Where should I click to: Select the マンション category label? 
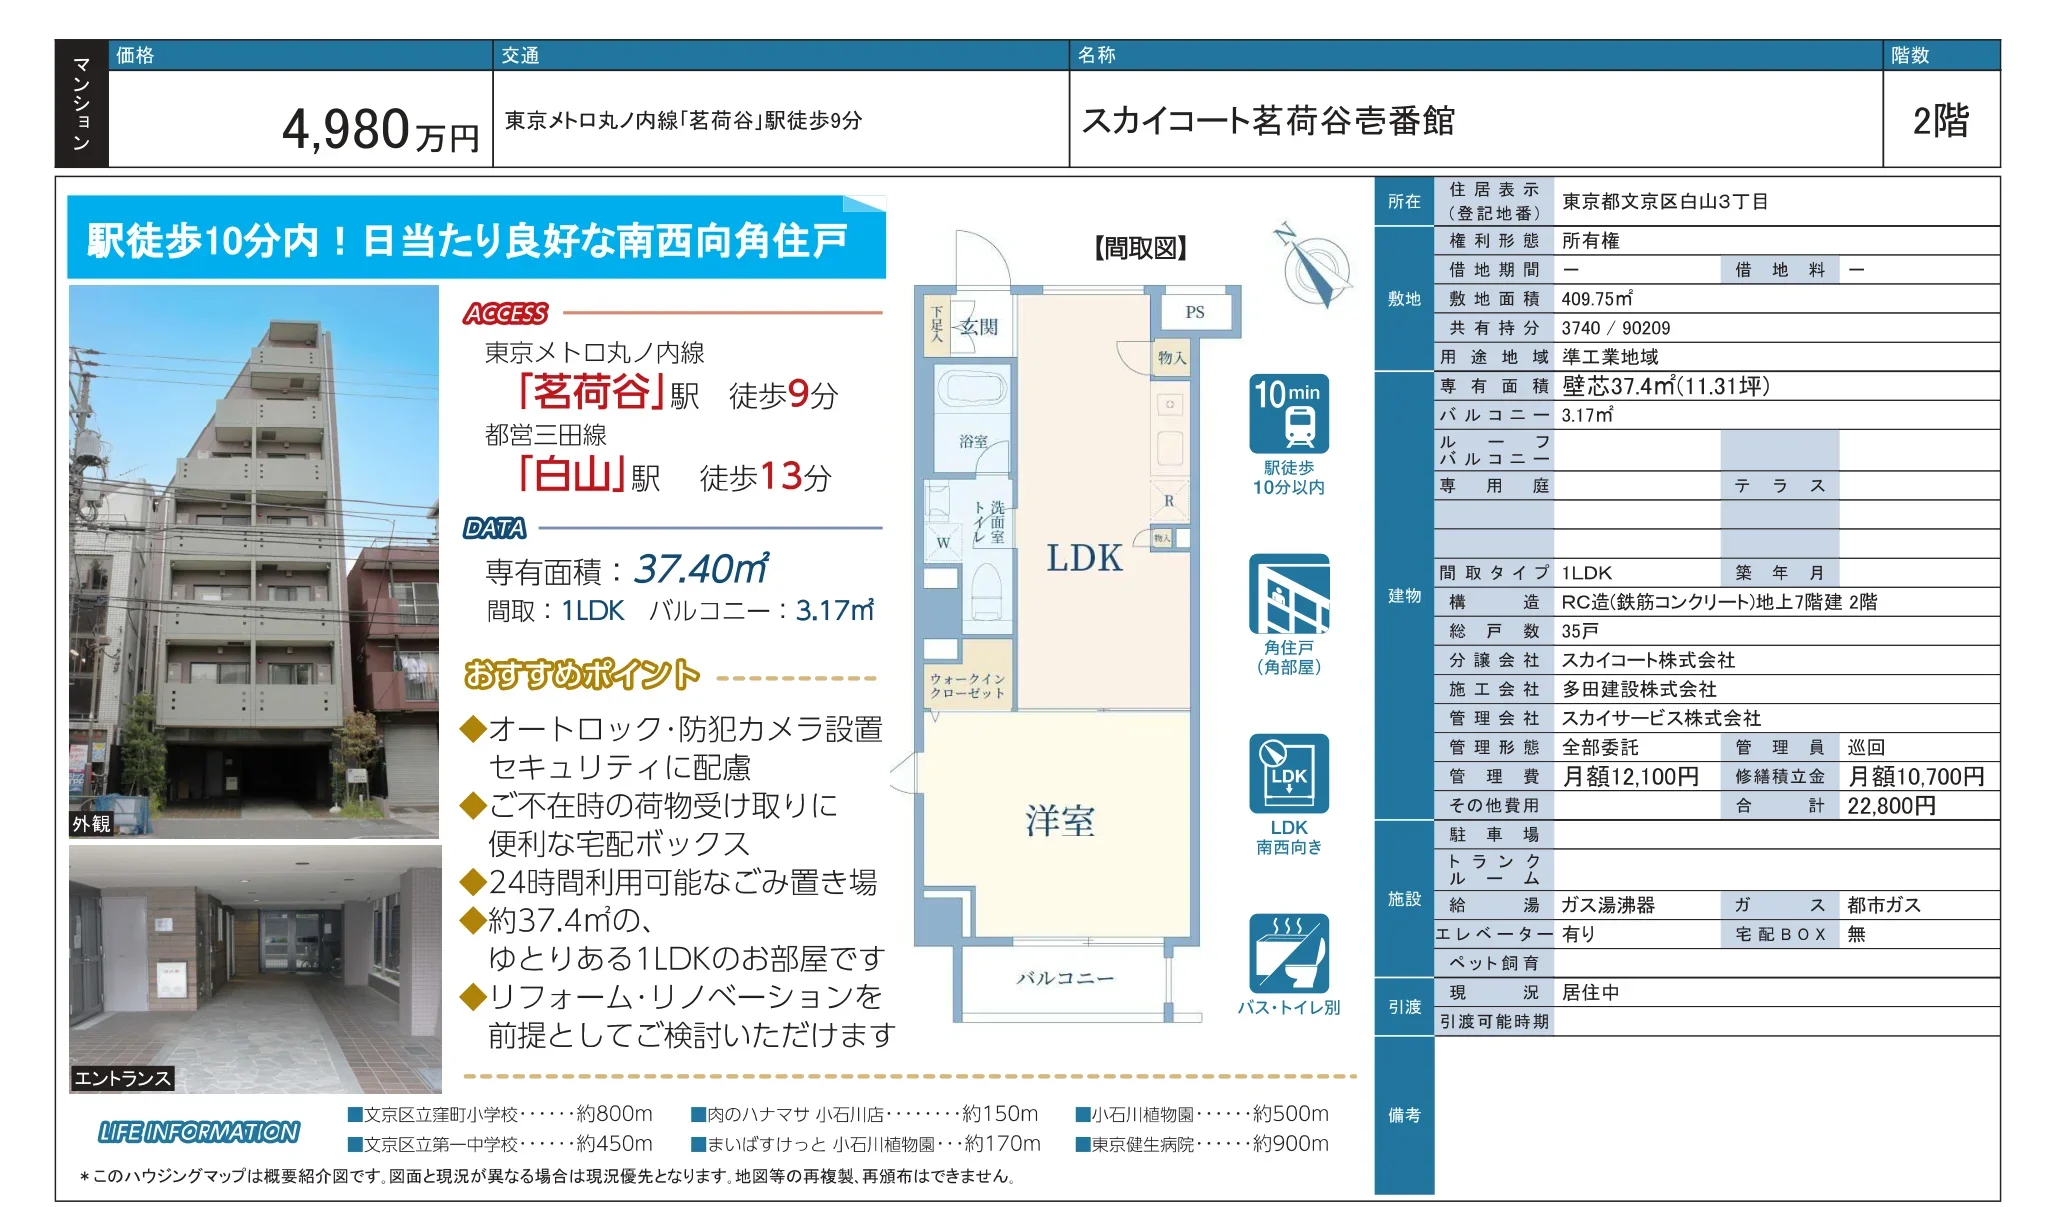coord(82,105)
